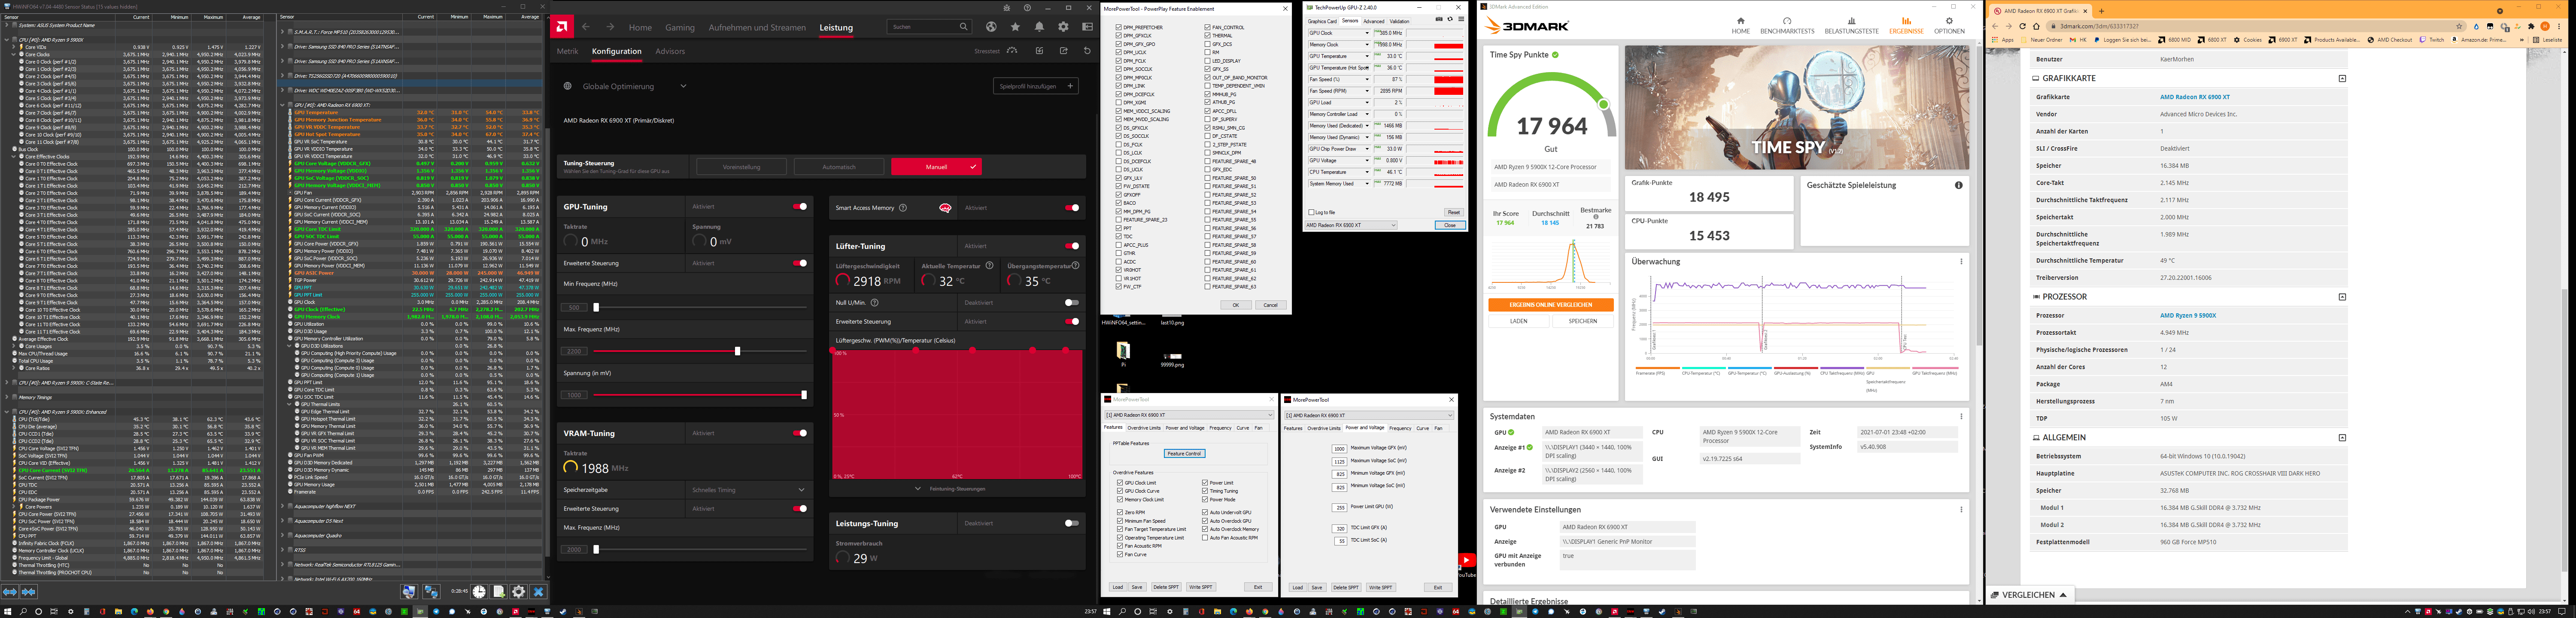Image resolution: width=2576 pixels, height=618 pixels.
Task: Expand the Globale Optimierung dropdown
Action: click(x=683, y=86)
